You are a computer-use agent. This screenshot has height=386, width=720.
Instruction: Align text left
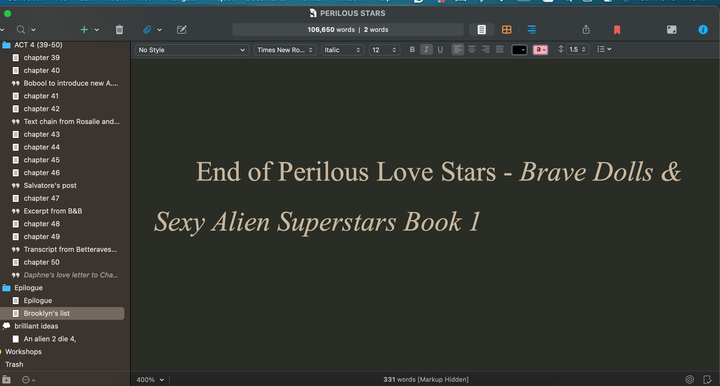(x=458, y=50)
